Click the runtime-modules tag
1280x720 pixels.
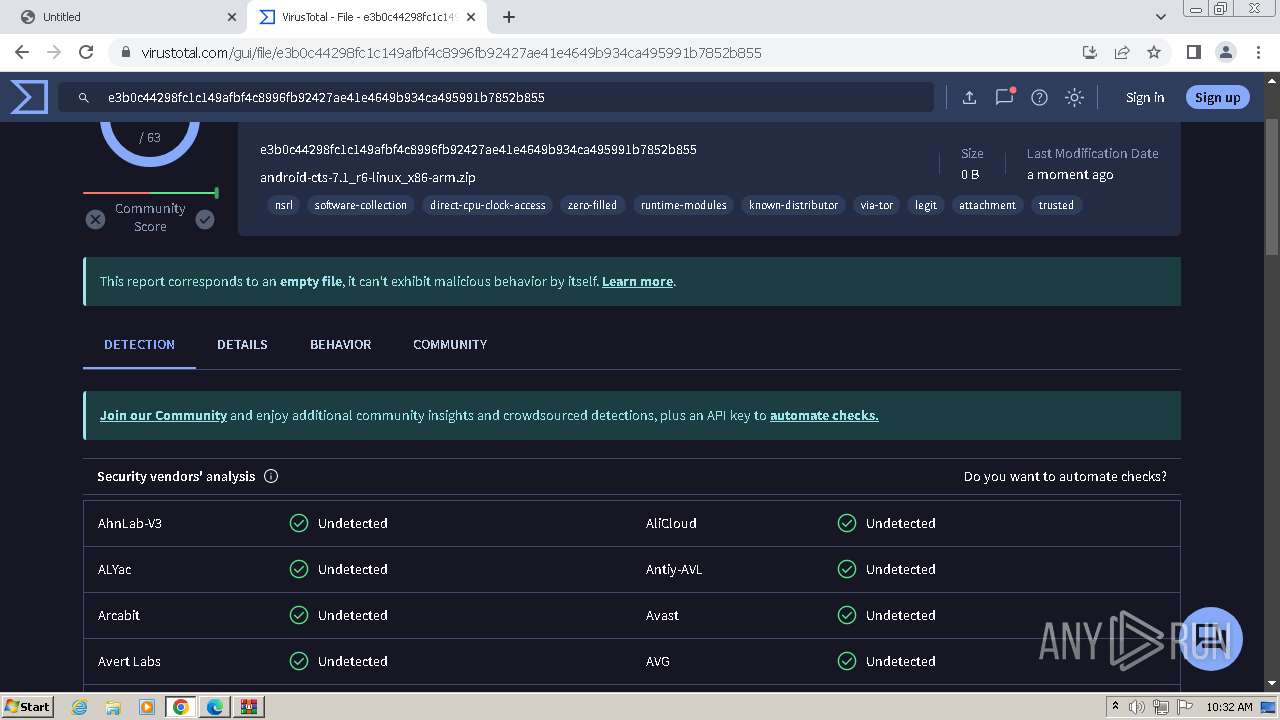684,205
